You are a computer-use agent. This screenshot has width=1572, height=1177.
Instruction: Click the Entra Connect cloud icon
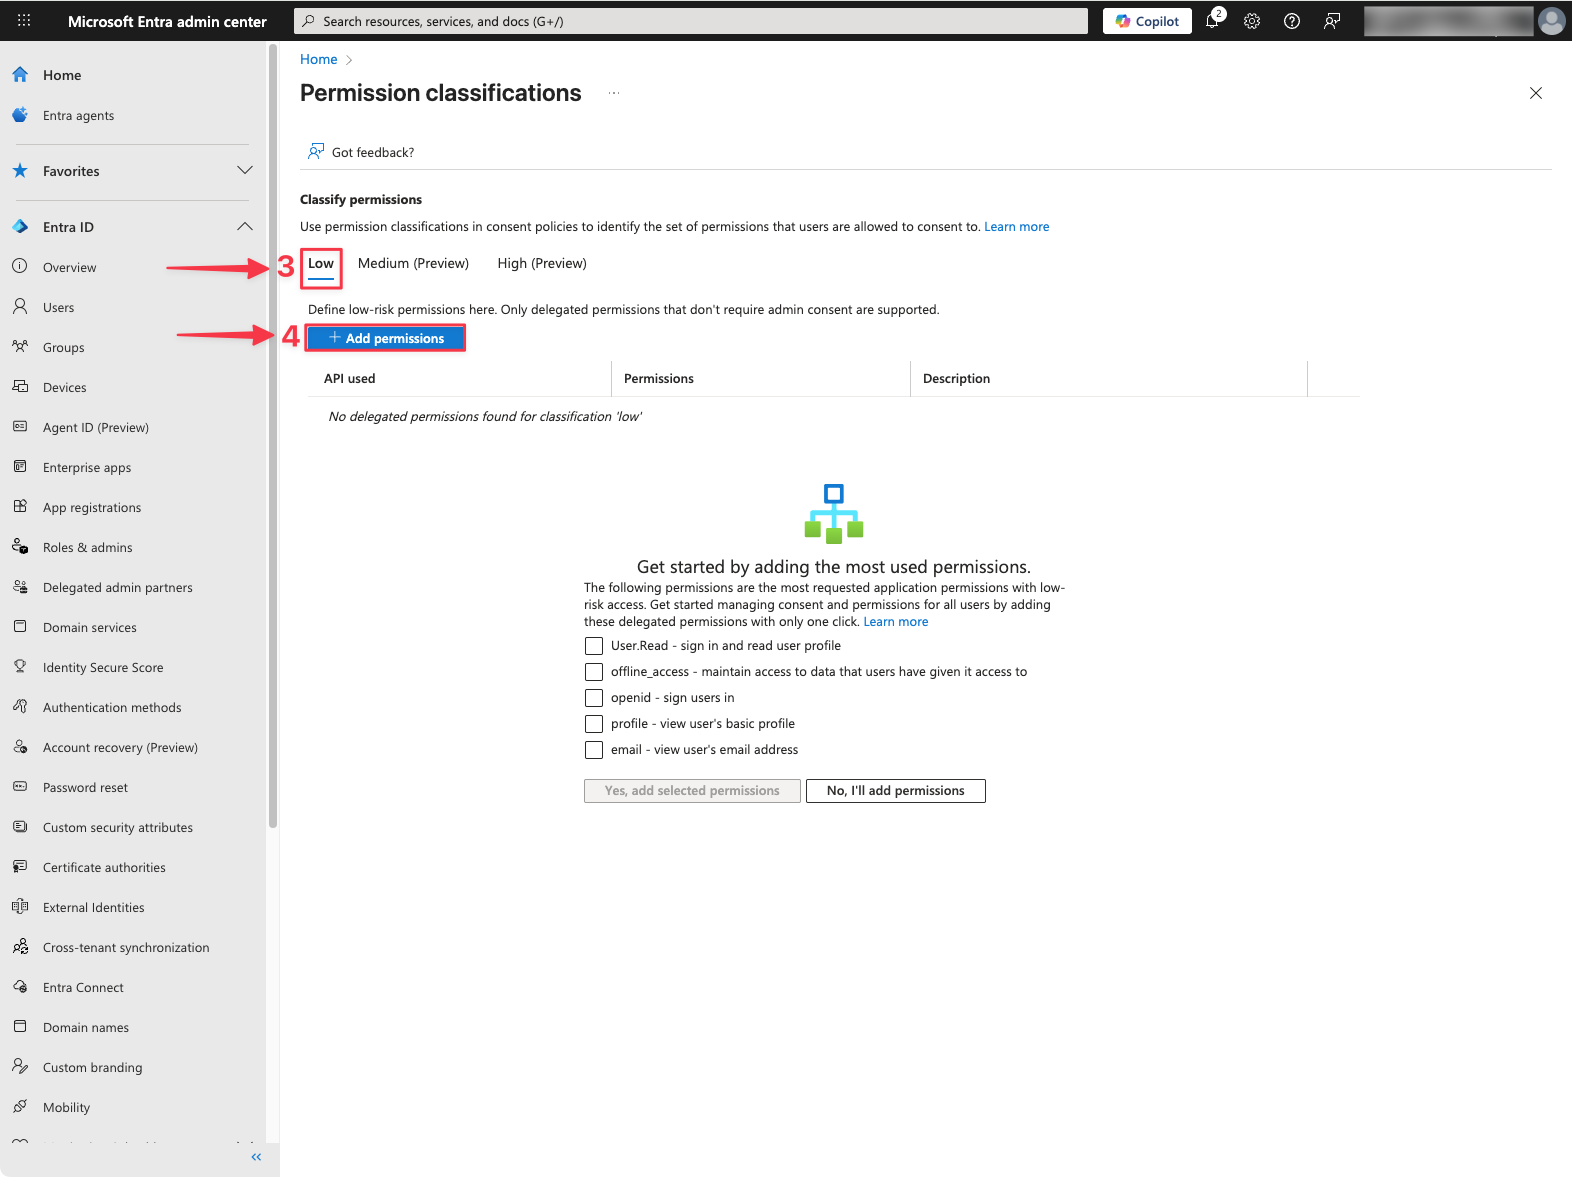coord(20,986)
